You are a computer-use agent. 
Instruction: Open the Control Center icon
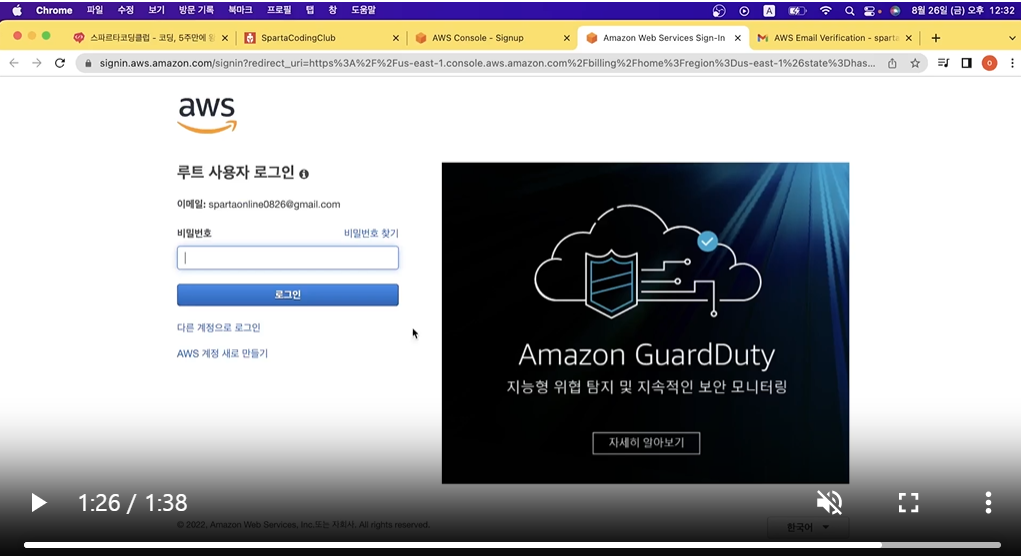click(x=871, y=10)
